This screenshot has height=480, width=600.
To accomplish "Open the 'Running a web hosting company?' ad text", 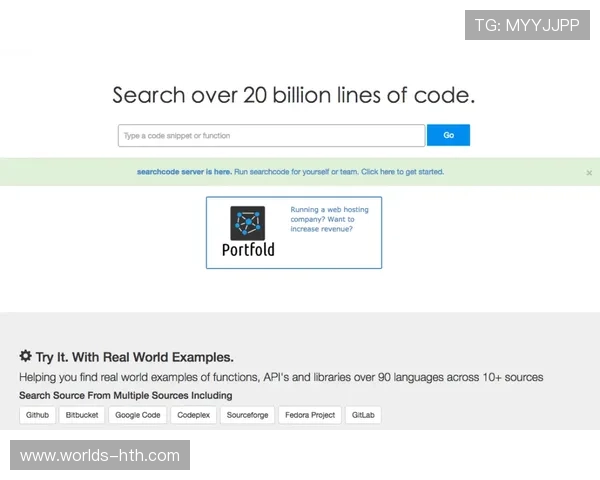I will click(x=322, y=219).
